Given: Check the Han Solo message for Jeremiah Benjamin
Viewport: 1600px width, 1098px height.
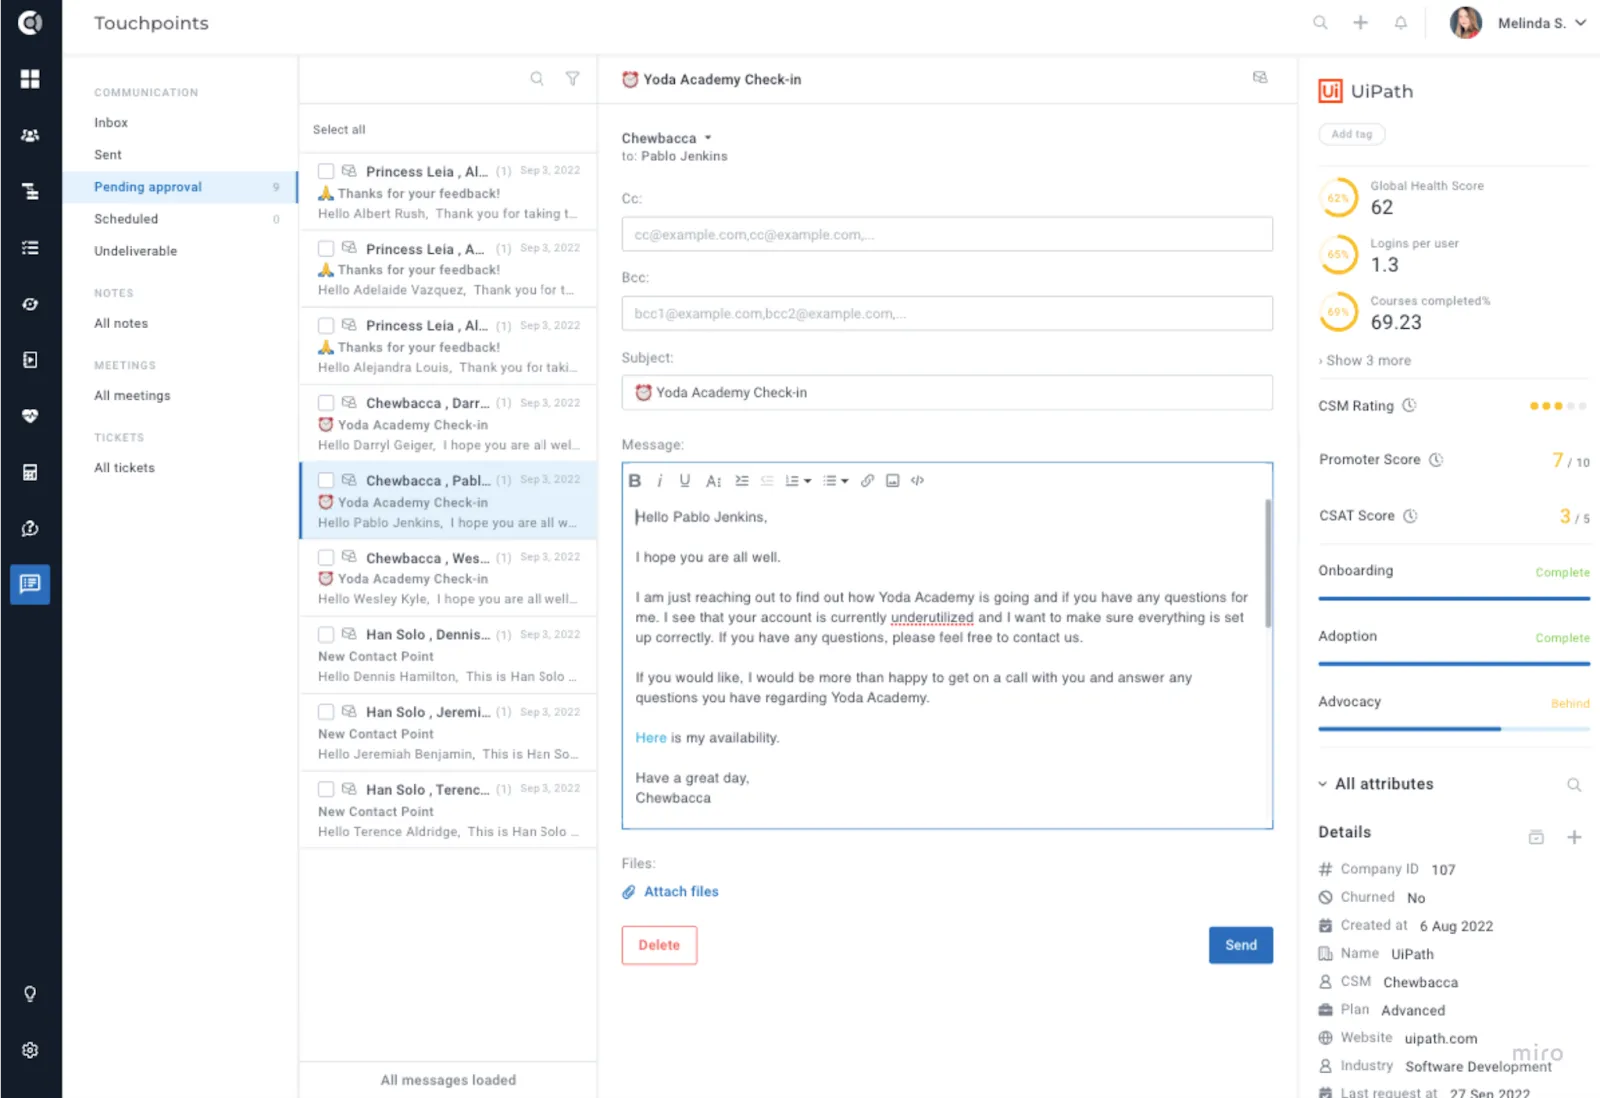Looking at the screenshot, I should (x=326, y=712).
